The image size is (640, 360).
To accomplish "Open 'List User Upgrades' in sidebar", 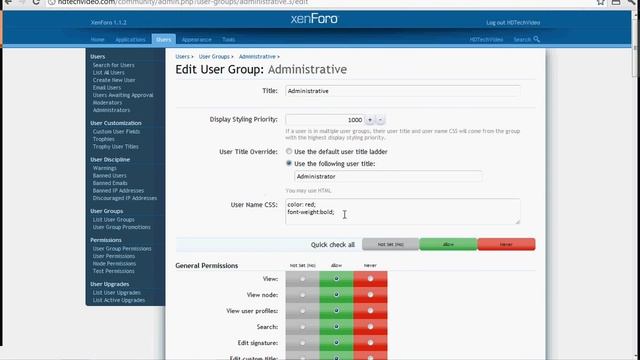I will pos(117,293).
